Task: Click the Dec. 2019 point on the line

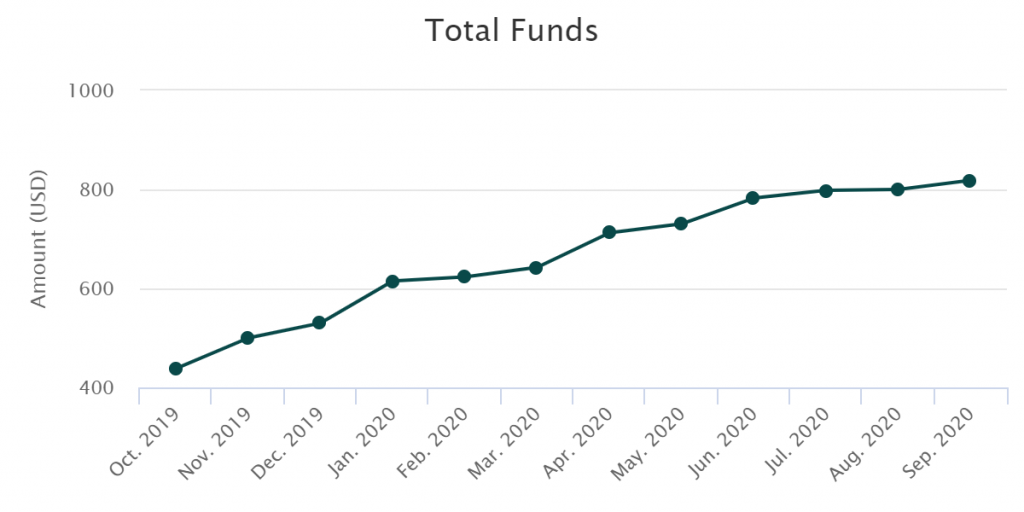Action: (x=319, y=323)
